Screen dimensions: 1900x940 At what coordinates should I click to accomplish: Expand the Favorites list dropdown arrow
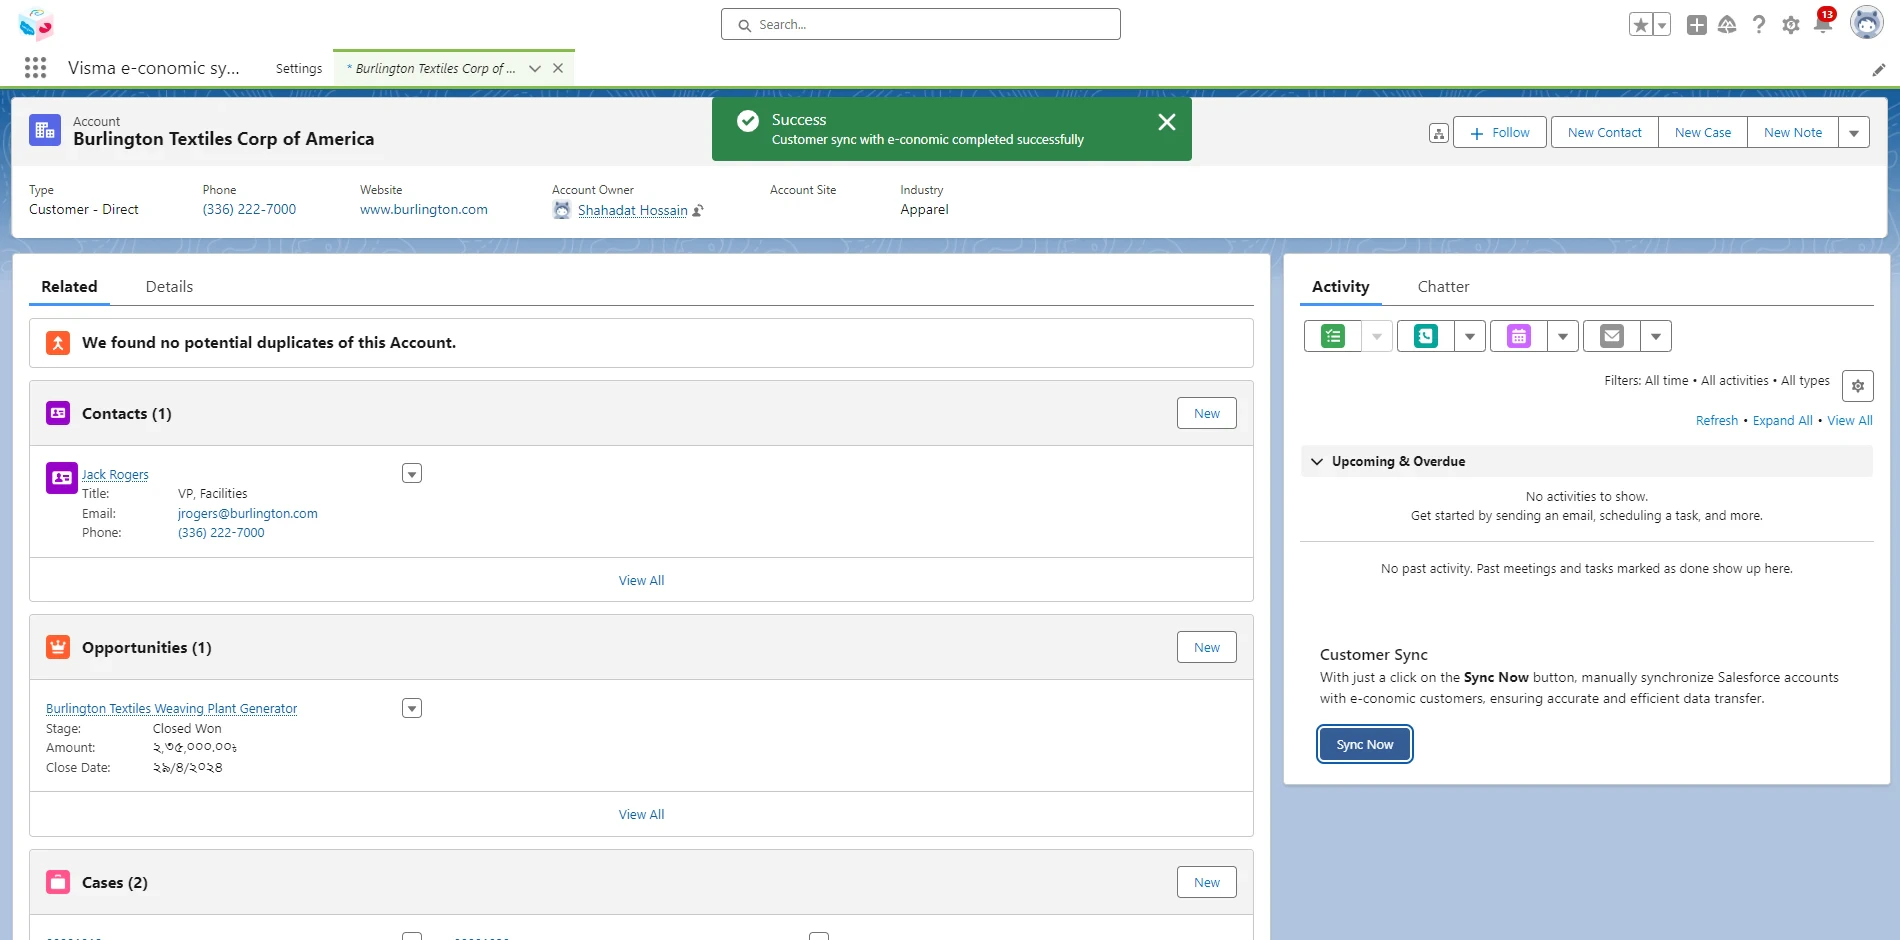1662,25
